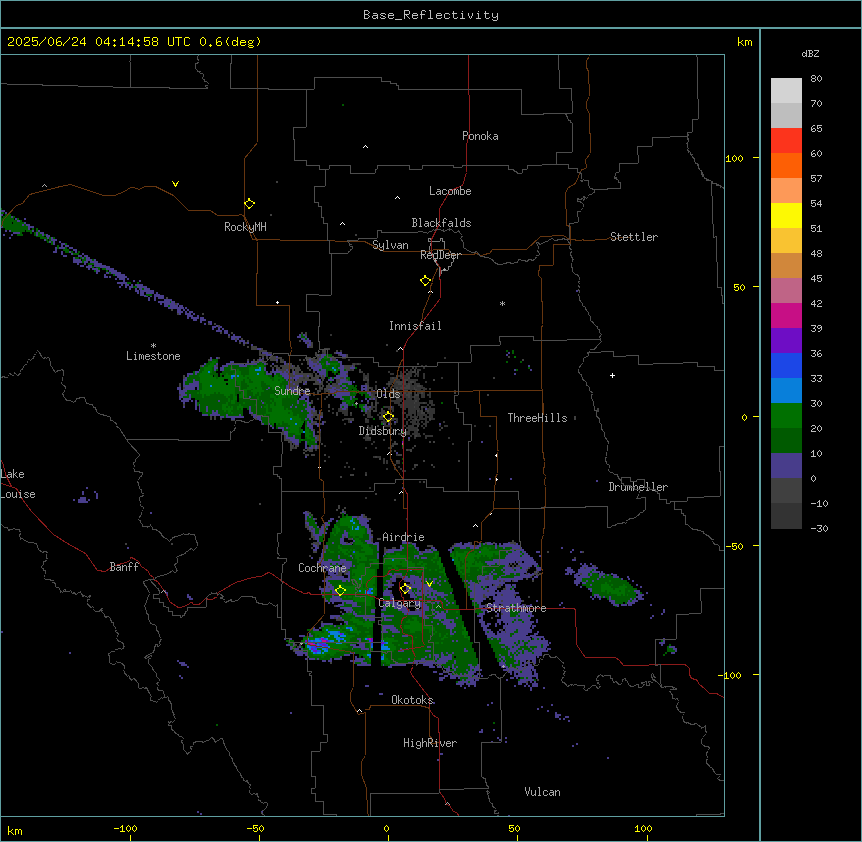Click the -100 tick on bottom axis

pyautogui.click(x=125, y=829)
